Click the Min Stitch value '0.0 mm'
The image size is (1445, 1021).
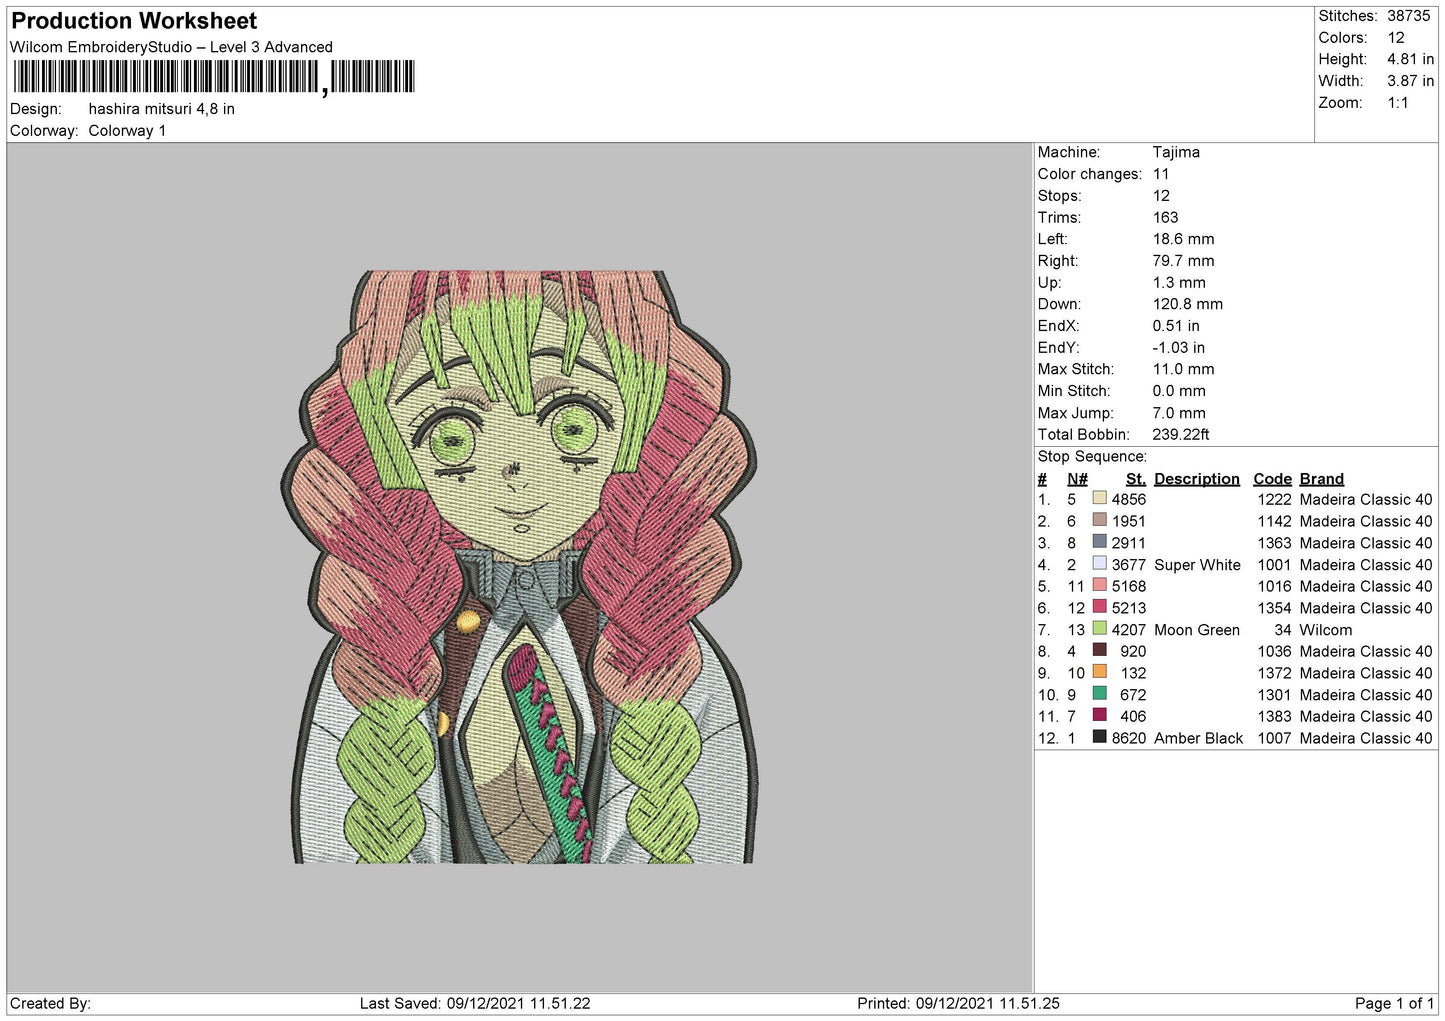(x=1179, y=391)
